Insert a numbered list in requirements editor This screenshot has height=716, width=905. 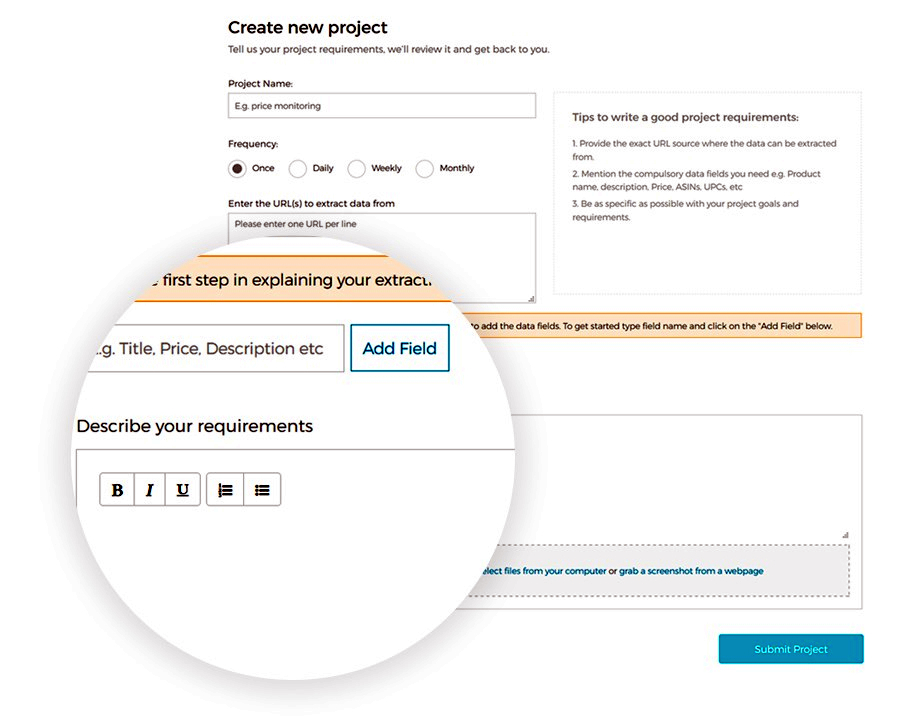225,489
